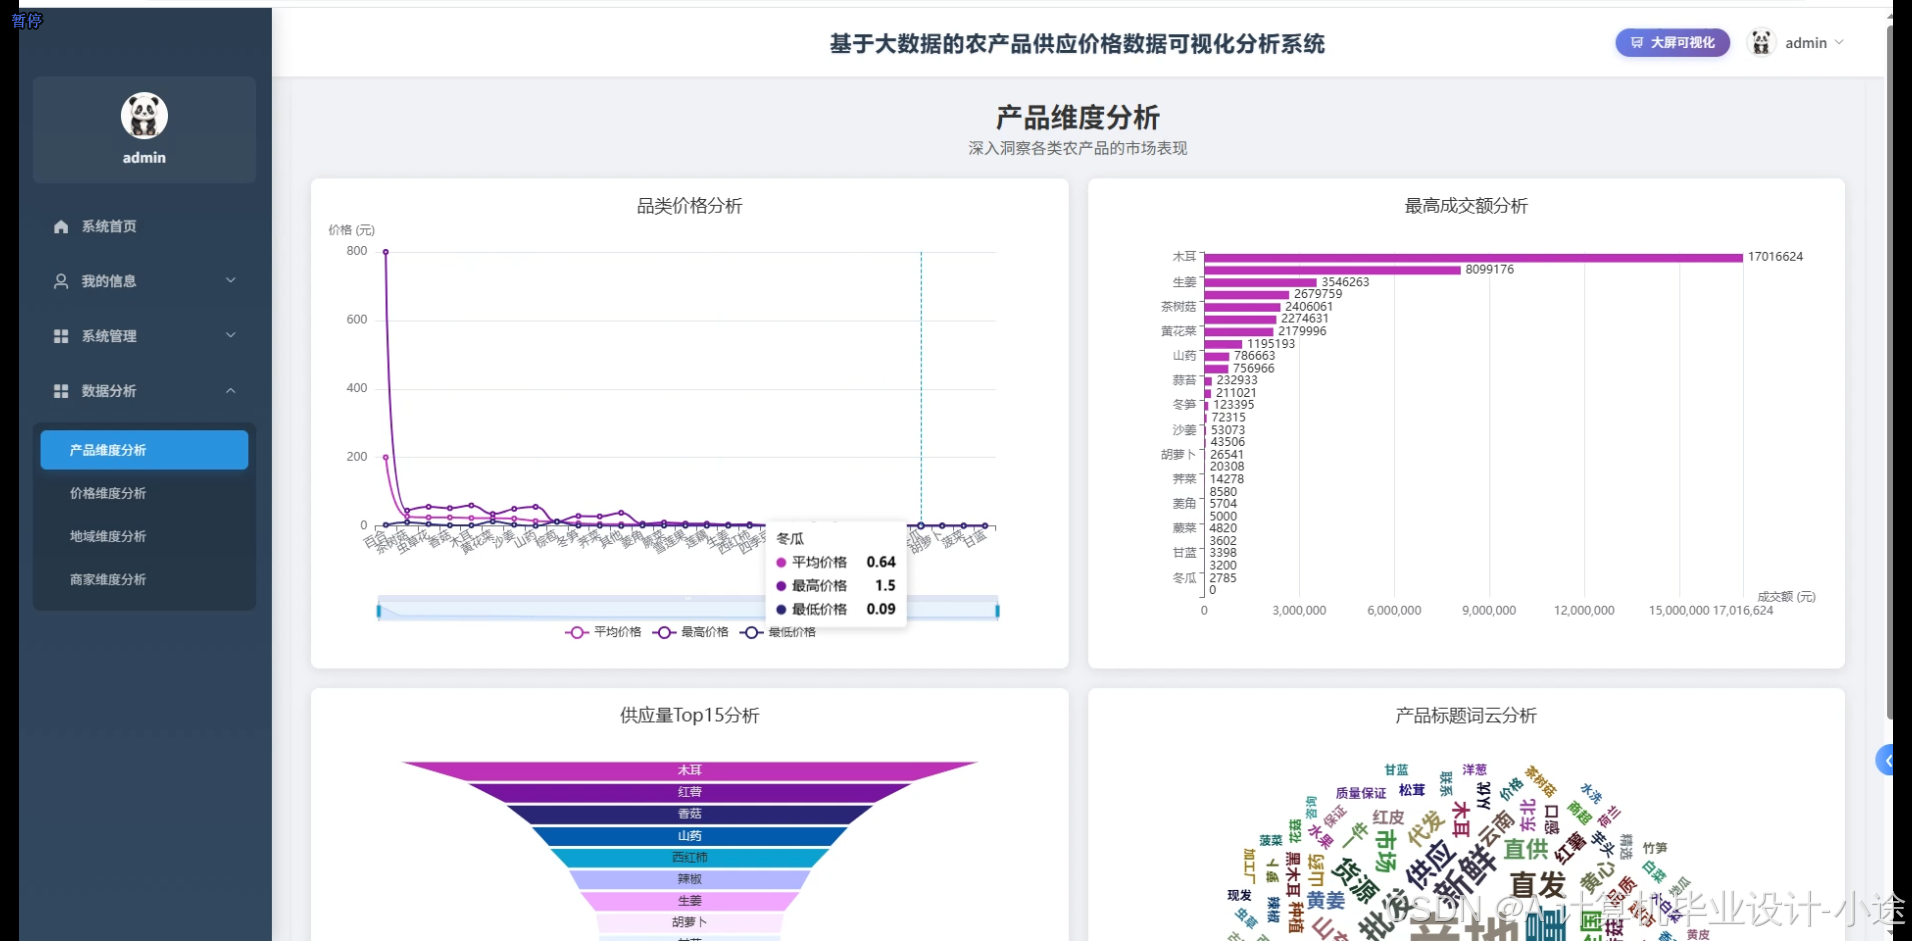This screenshot has width=1912, height=941.
Task: Expand the 系统管理 menu chevron
Action: 231,336
